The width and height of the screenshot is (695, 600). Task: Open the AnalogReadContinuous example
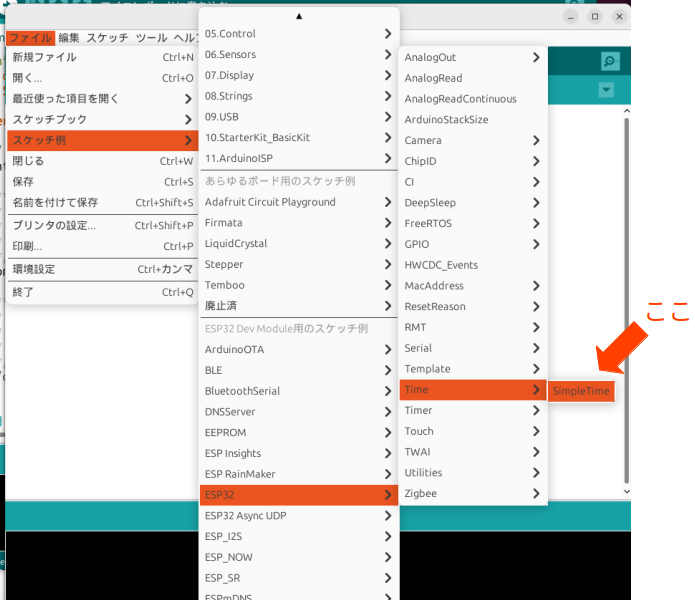[x=473, y=99]
